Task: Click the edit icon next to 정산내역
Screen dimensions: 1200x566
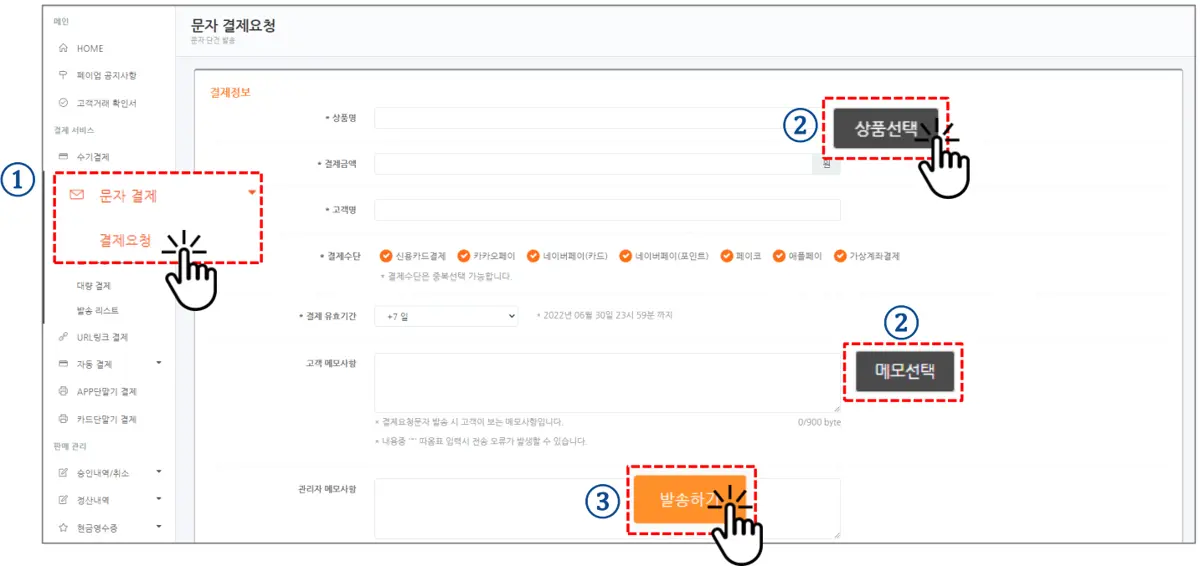Action: (64, 498)
